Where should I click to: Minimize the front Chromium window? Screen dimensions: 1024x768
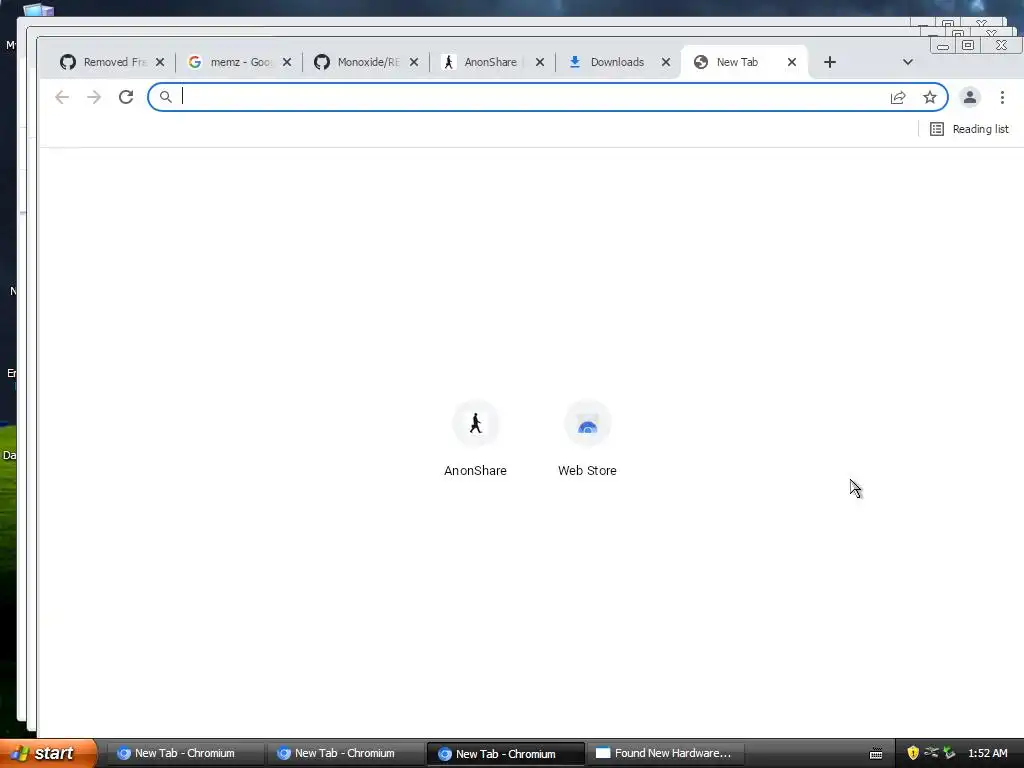pos(943,46)
